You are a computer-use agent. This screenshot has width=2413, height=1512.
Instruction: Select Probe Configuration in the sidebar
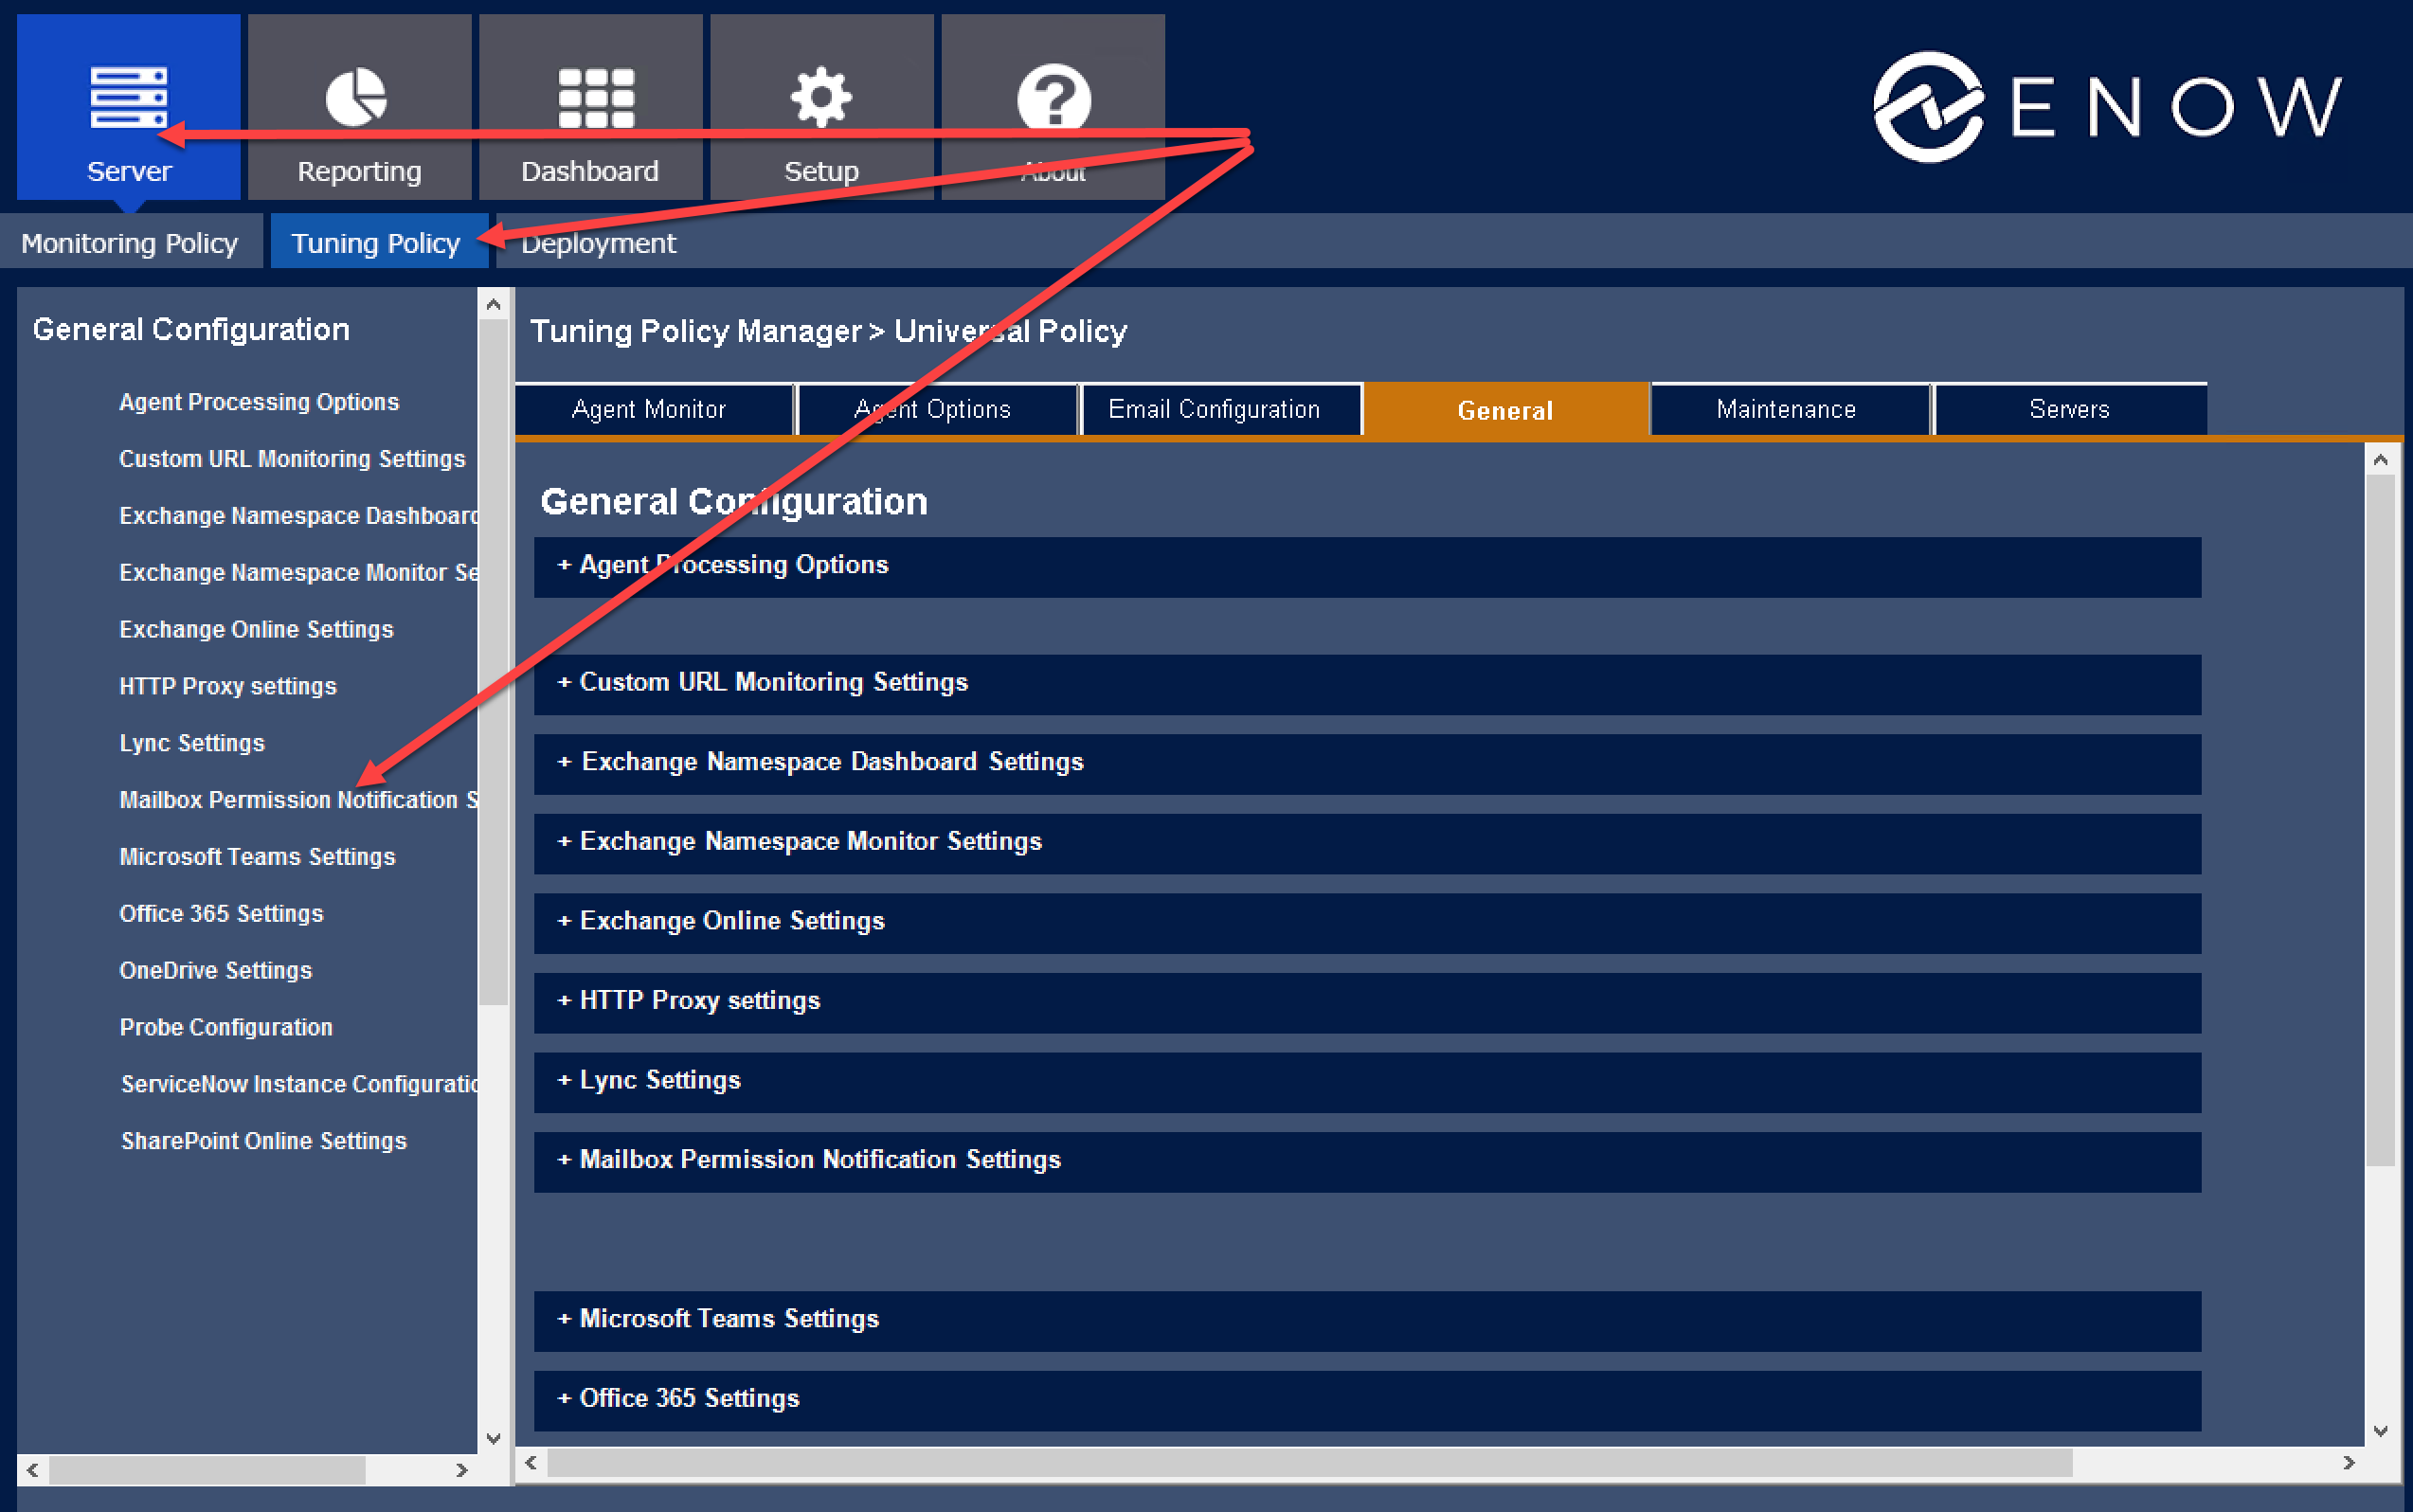(226, 1027)
